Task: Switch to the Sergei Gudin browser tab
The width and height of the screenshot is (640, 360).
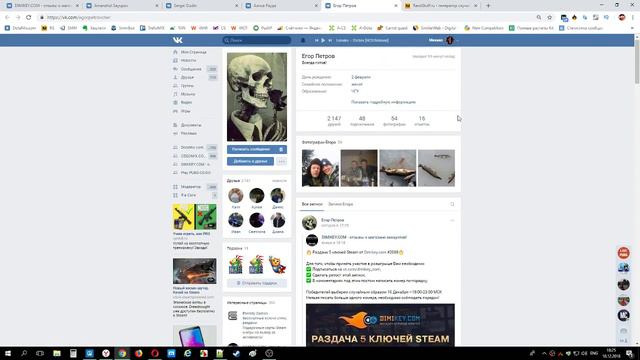Action: point(202,6)
